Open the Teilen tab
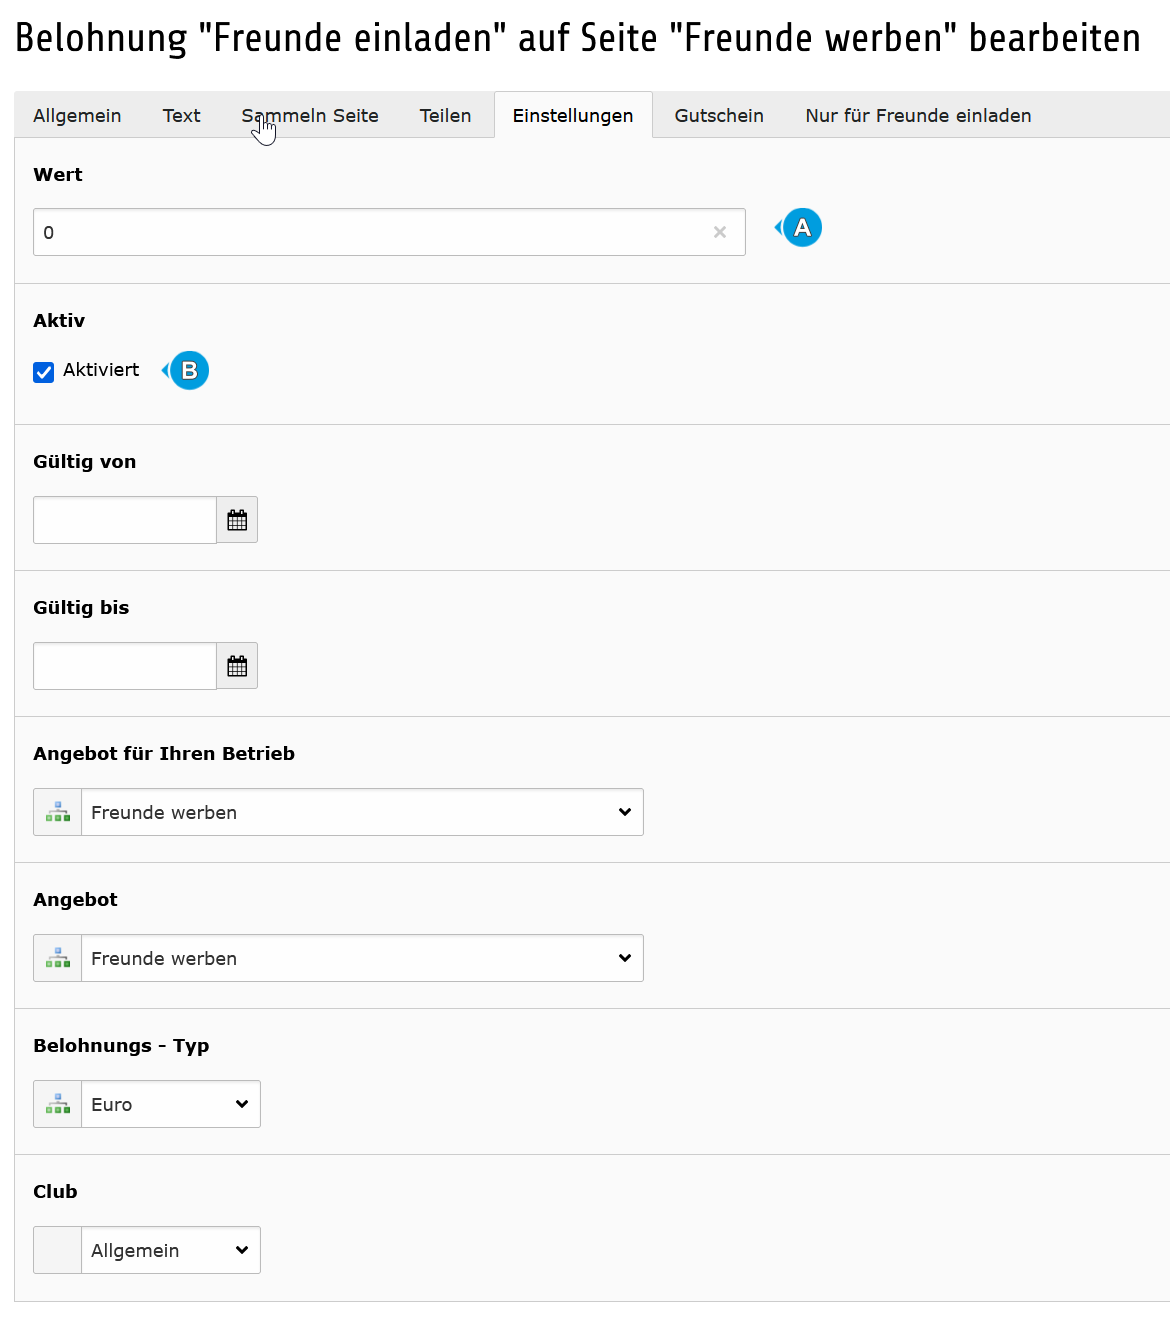 pos(445,115)
